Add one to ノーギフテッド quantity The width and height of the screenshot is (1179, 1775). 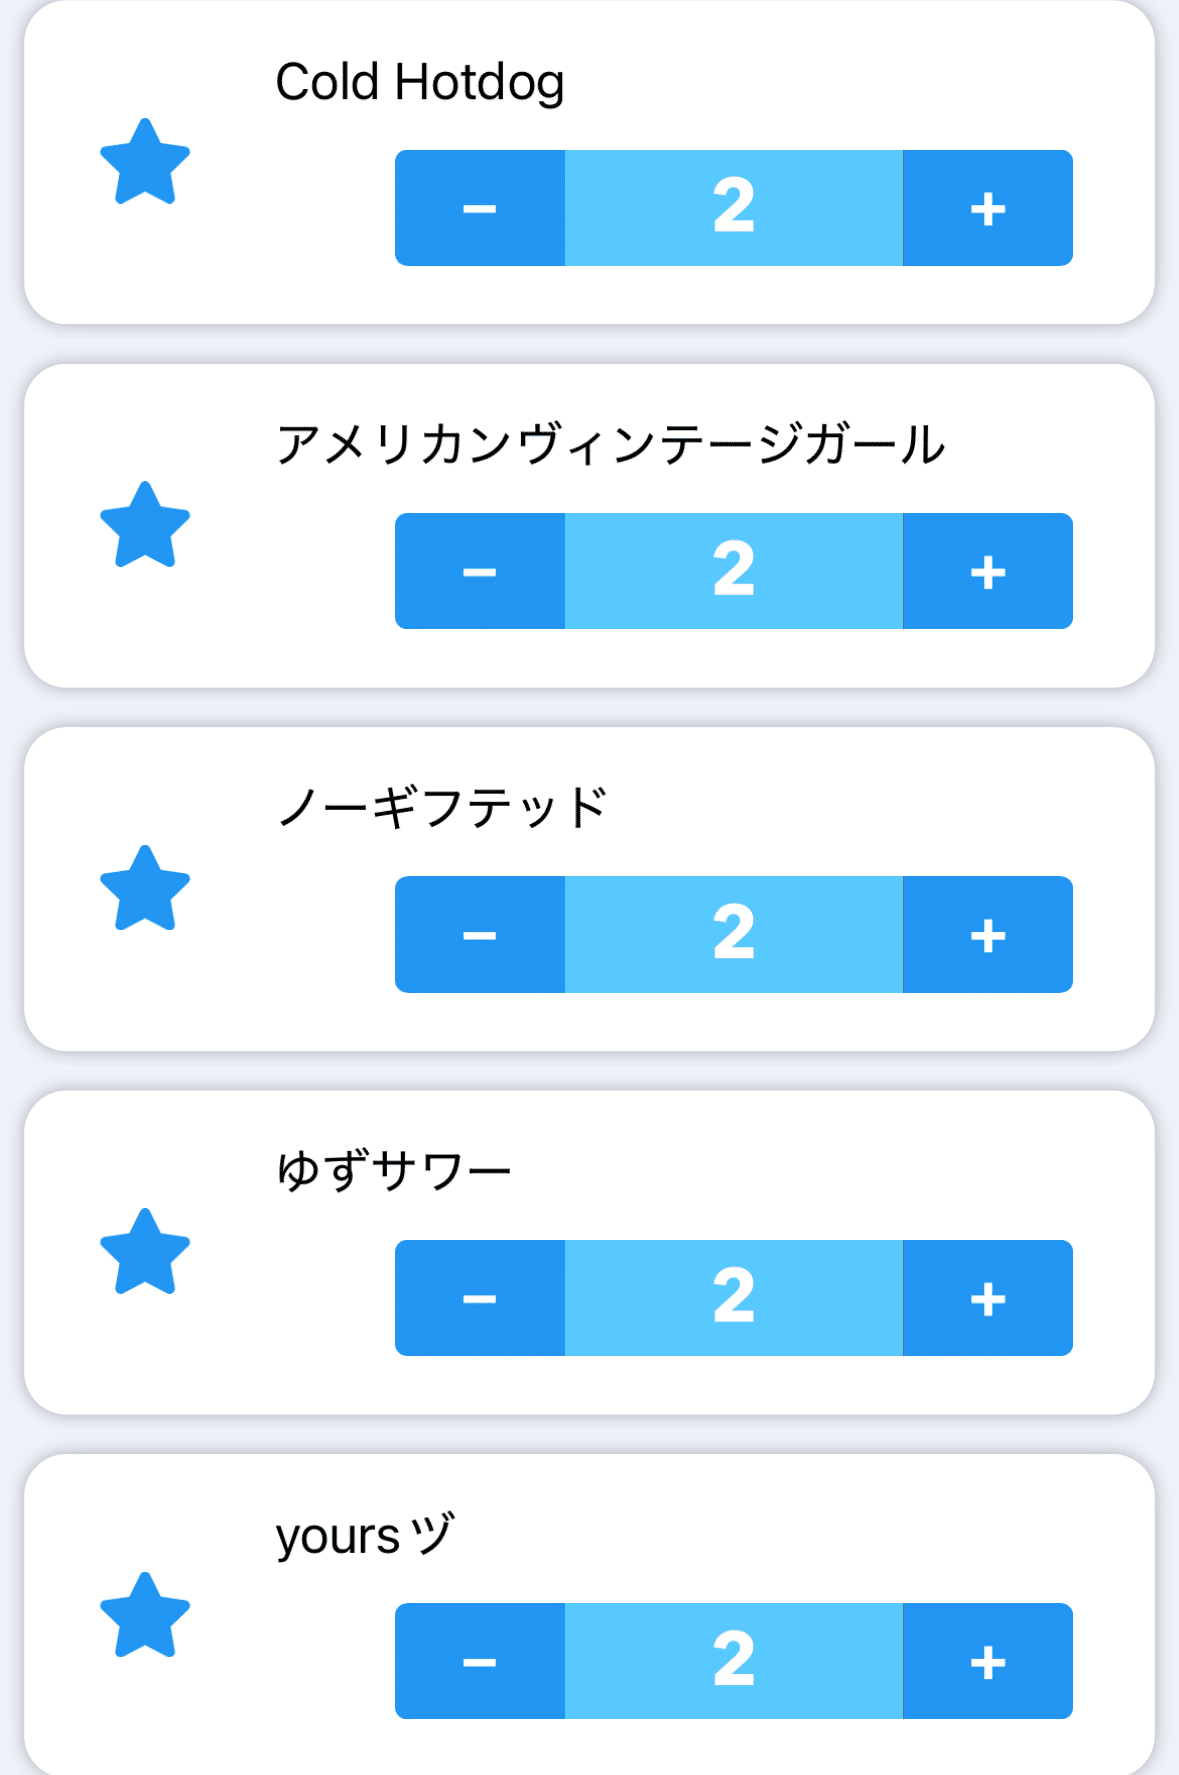click(987, 935)
